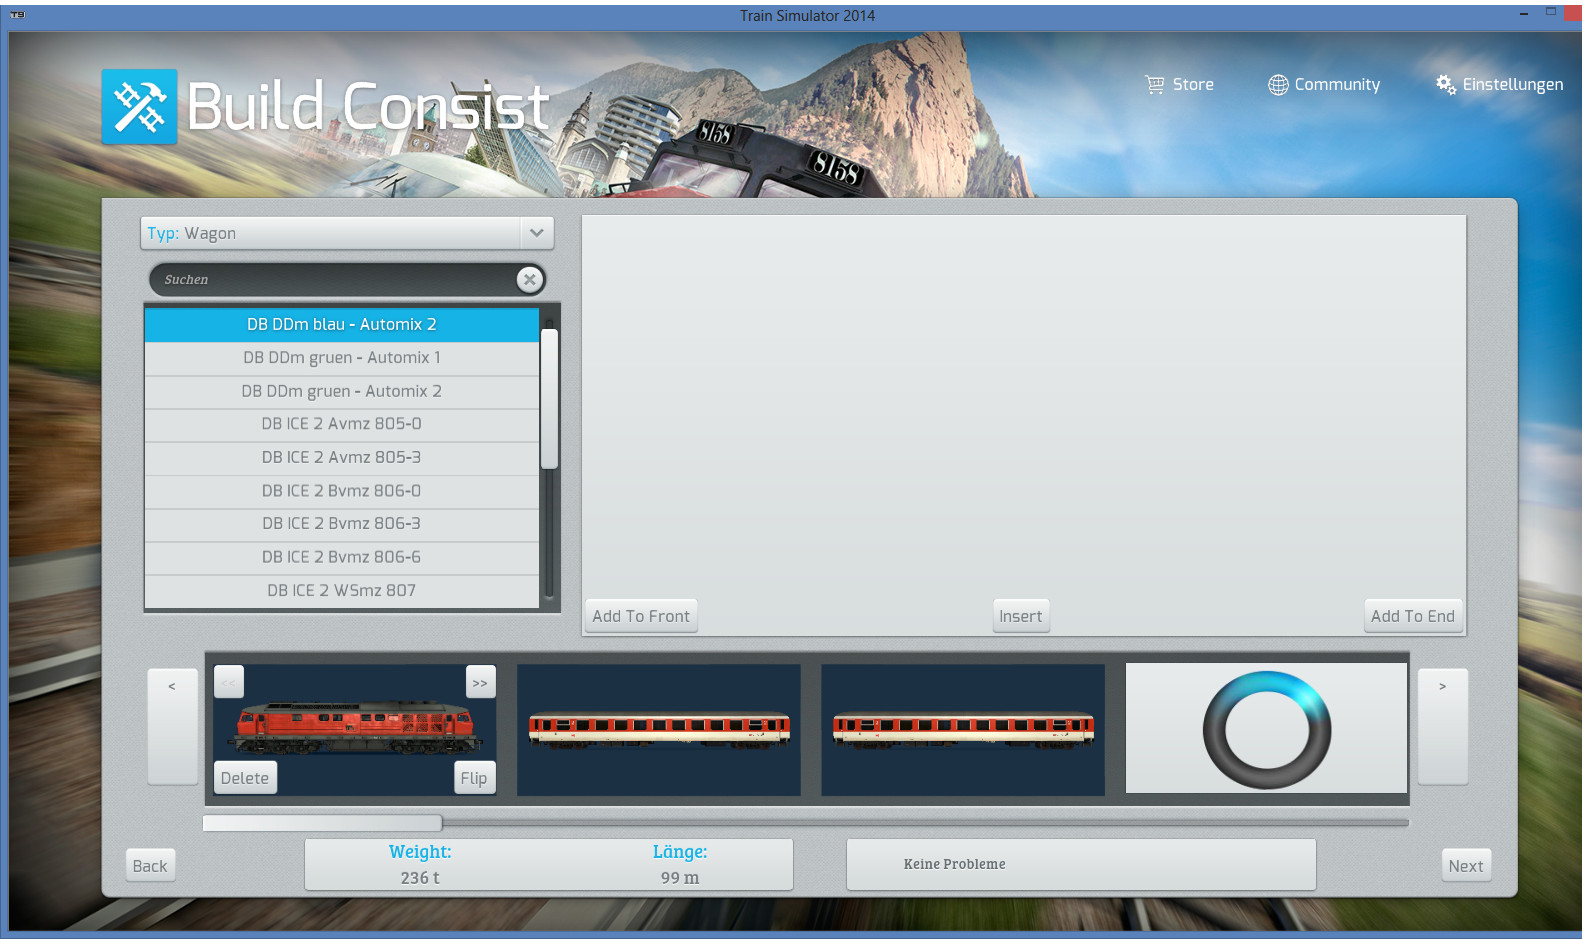Shift consist view right with > arrow

coord(1443,726)
